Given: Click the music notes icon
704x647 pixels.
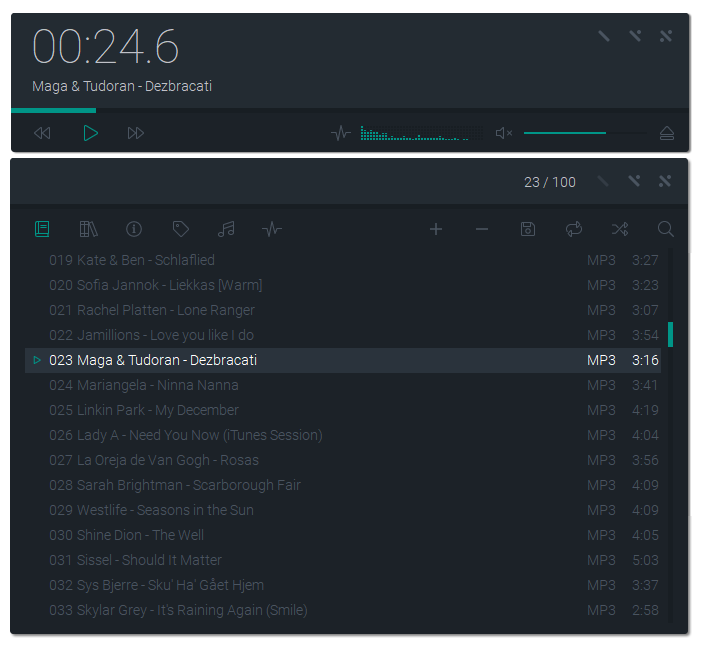Looking at the screenshot, I should pos(226,229).
